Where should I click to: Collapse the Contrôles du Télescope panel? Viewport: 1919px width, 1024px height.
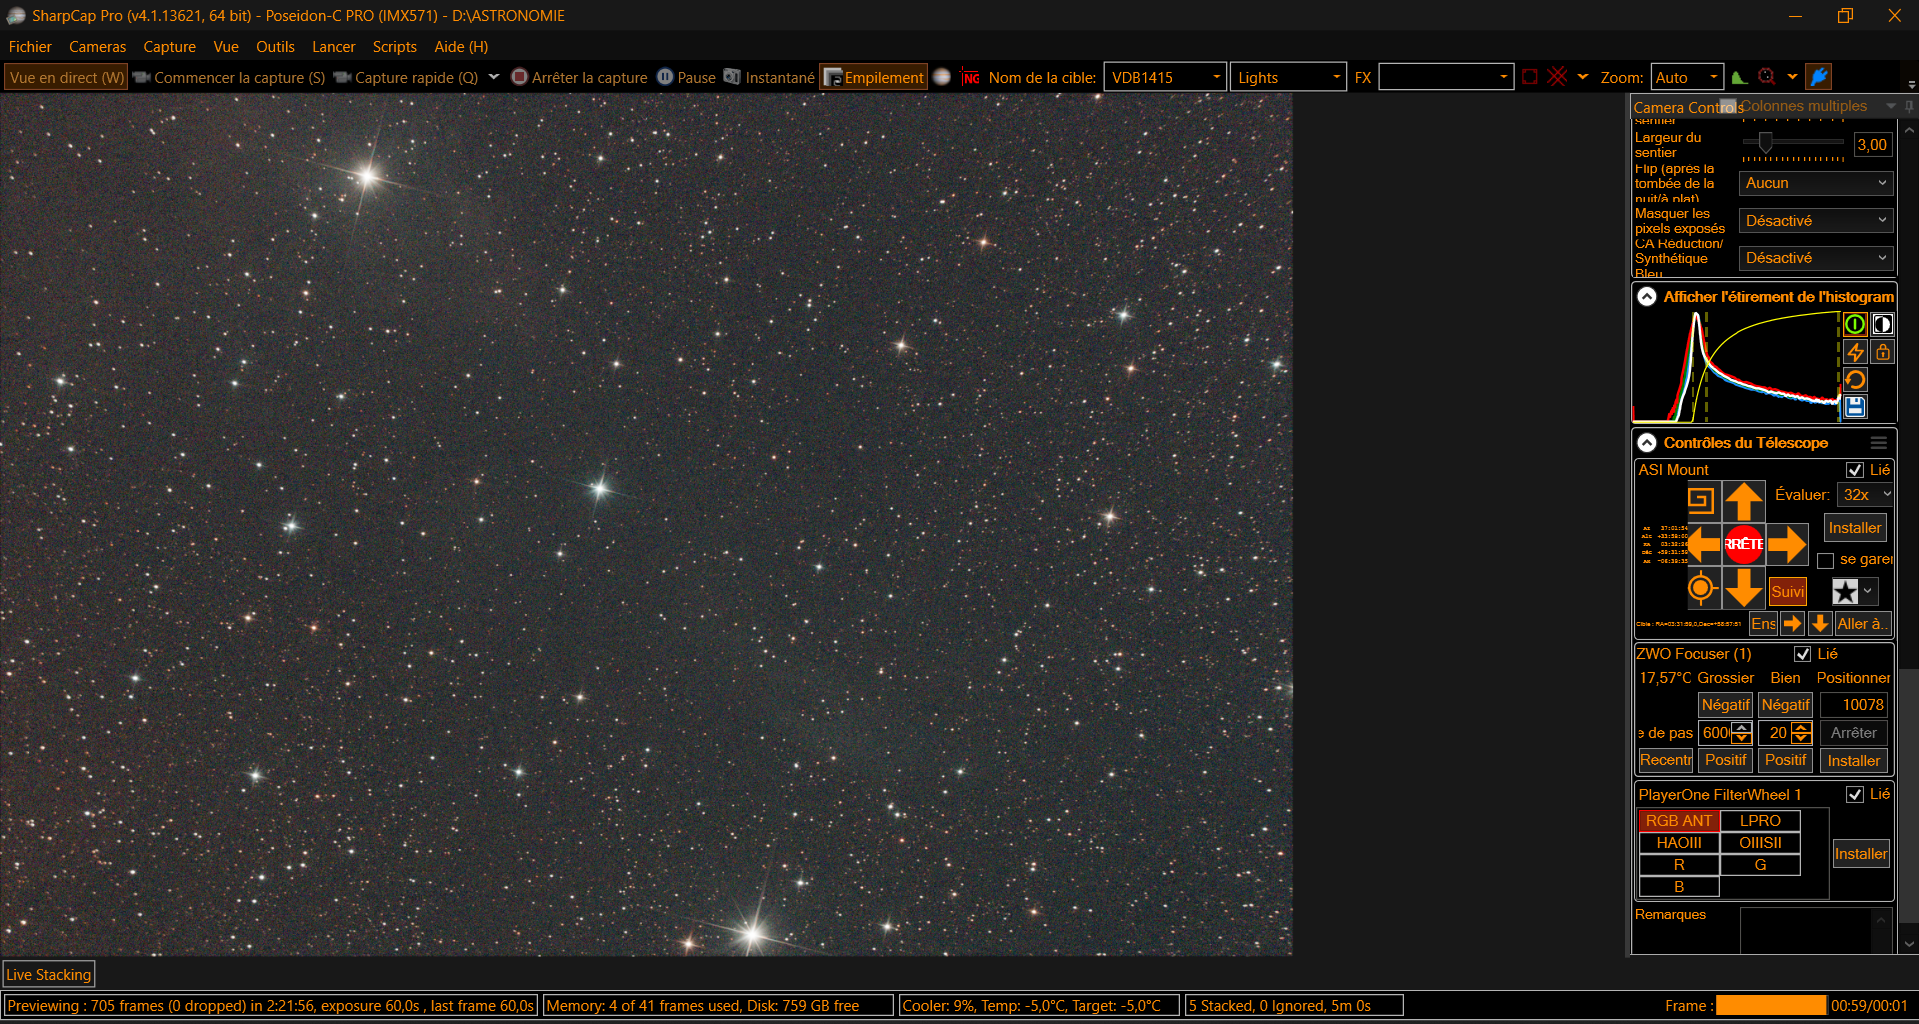point(1647,443)
